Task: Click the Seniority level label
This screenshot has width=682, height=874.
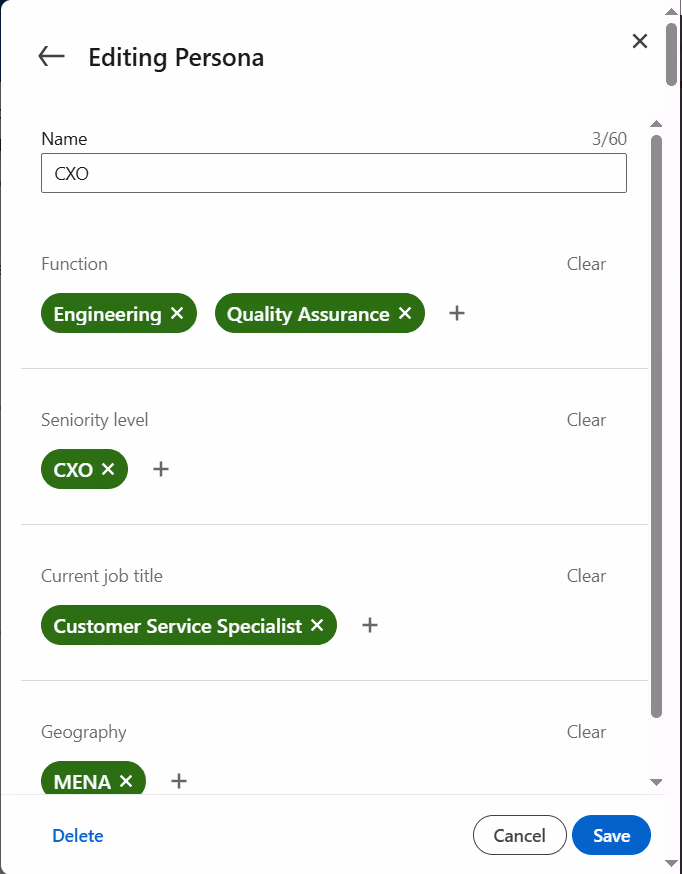Action: pos(95,420)
